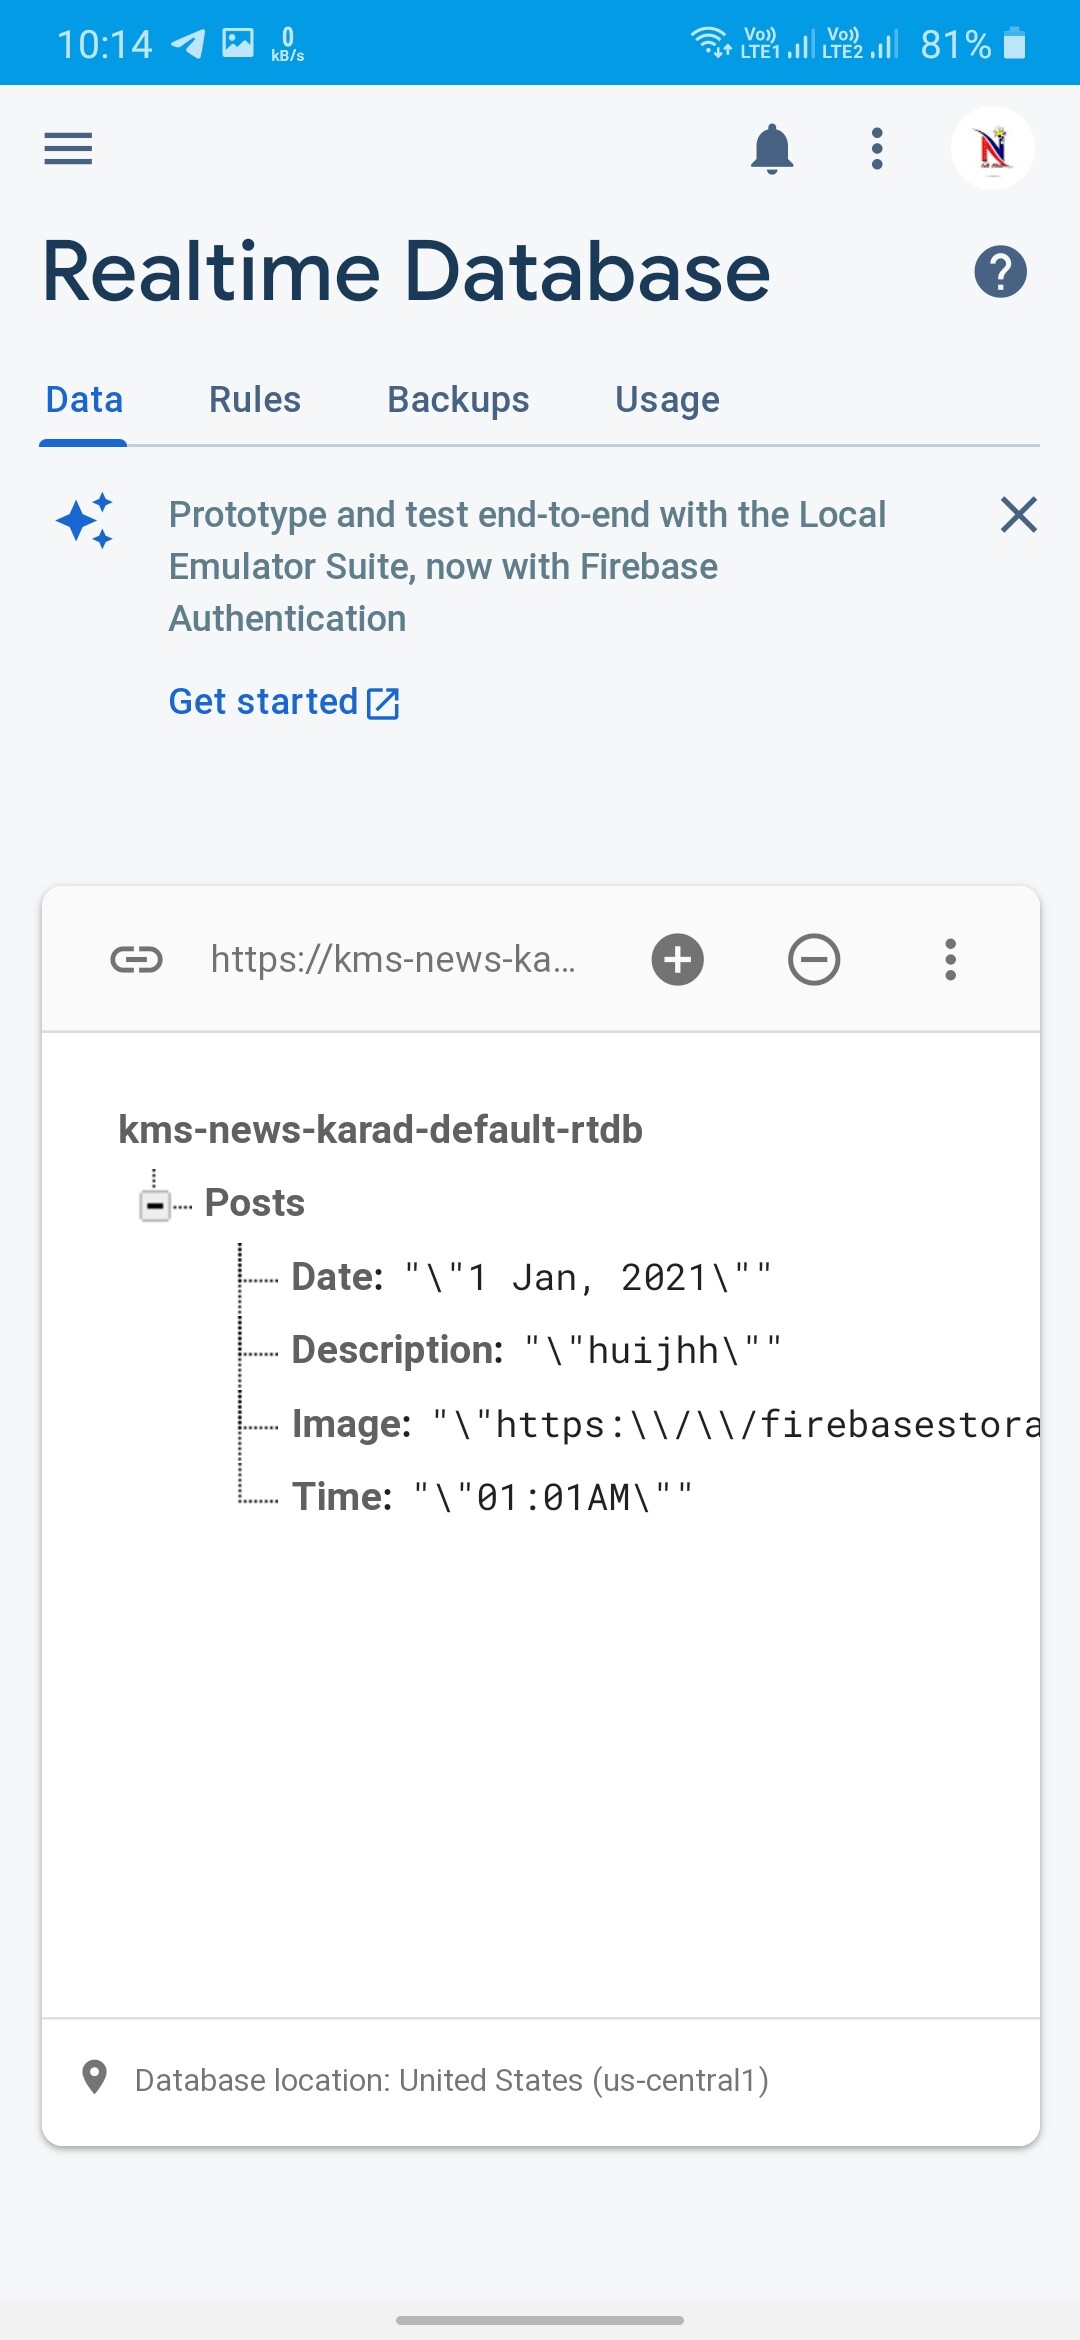Viewport: 1080px width, 2340px height.
Task: Switch to the Backups tab
Action: (458, 400)
